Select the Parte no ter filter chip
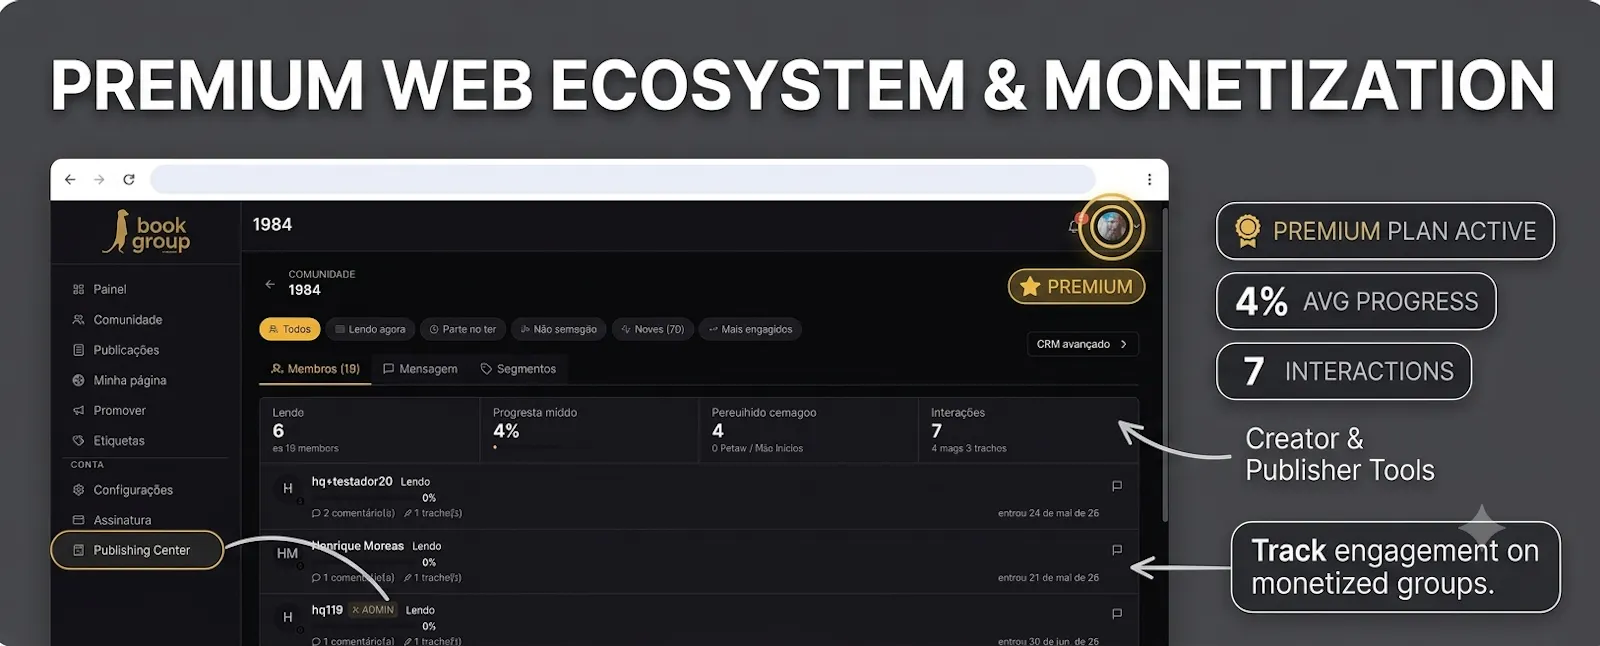This screenshot has width=1600, height=646. 463,329
